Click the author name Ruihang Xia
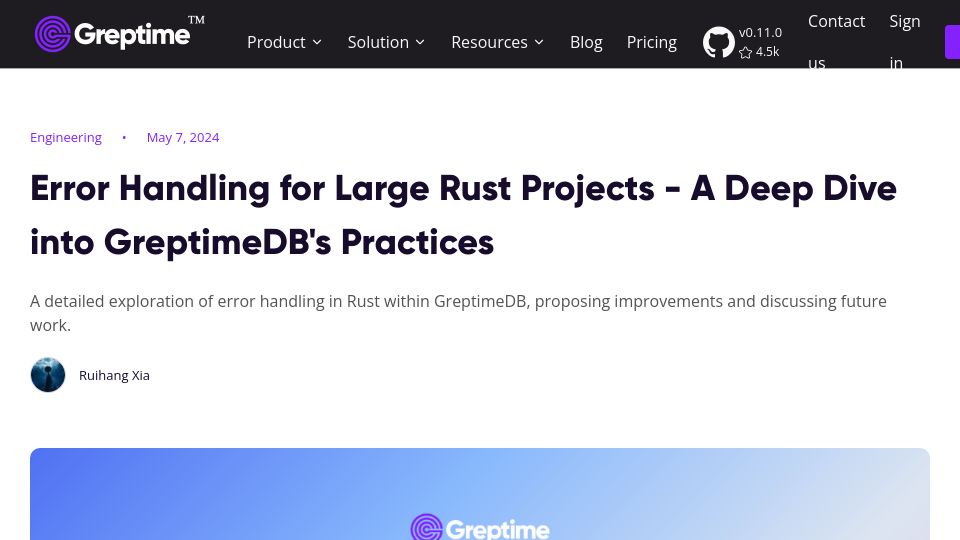Screen dimensions: 960x540 114,375
